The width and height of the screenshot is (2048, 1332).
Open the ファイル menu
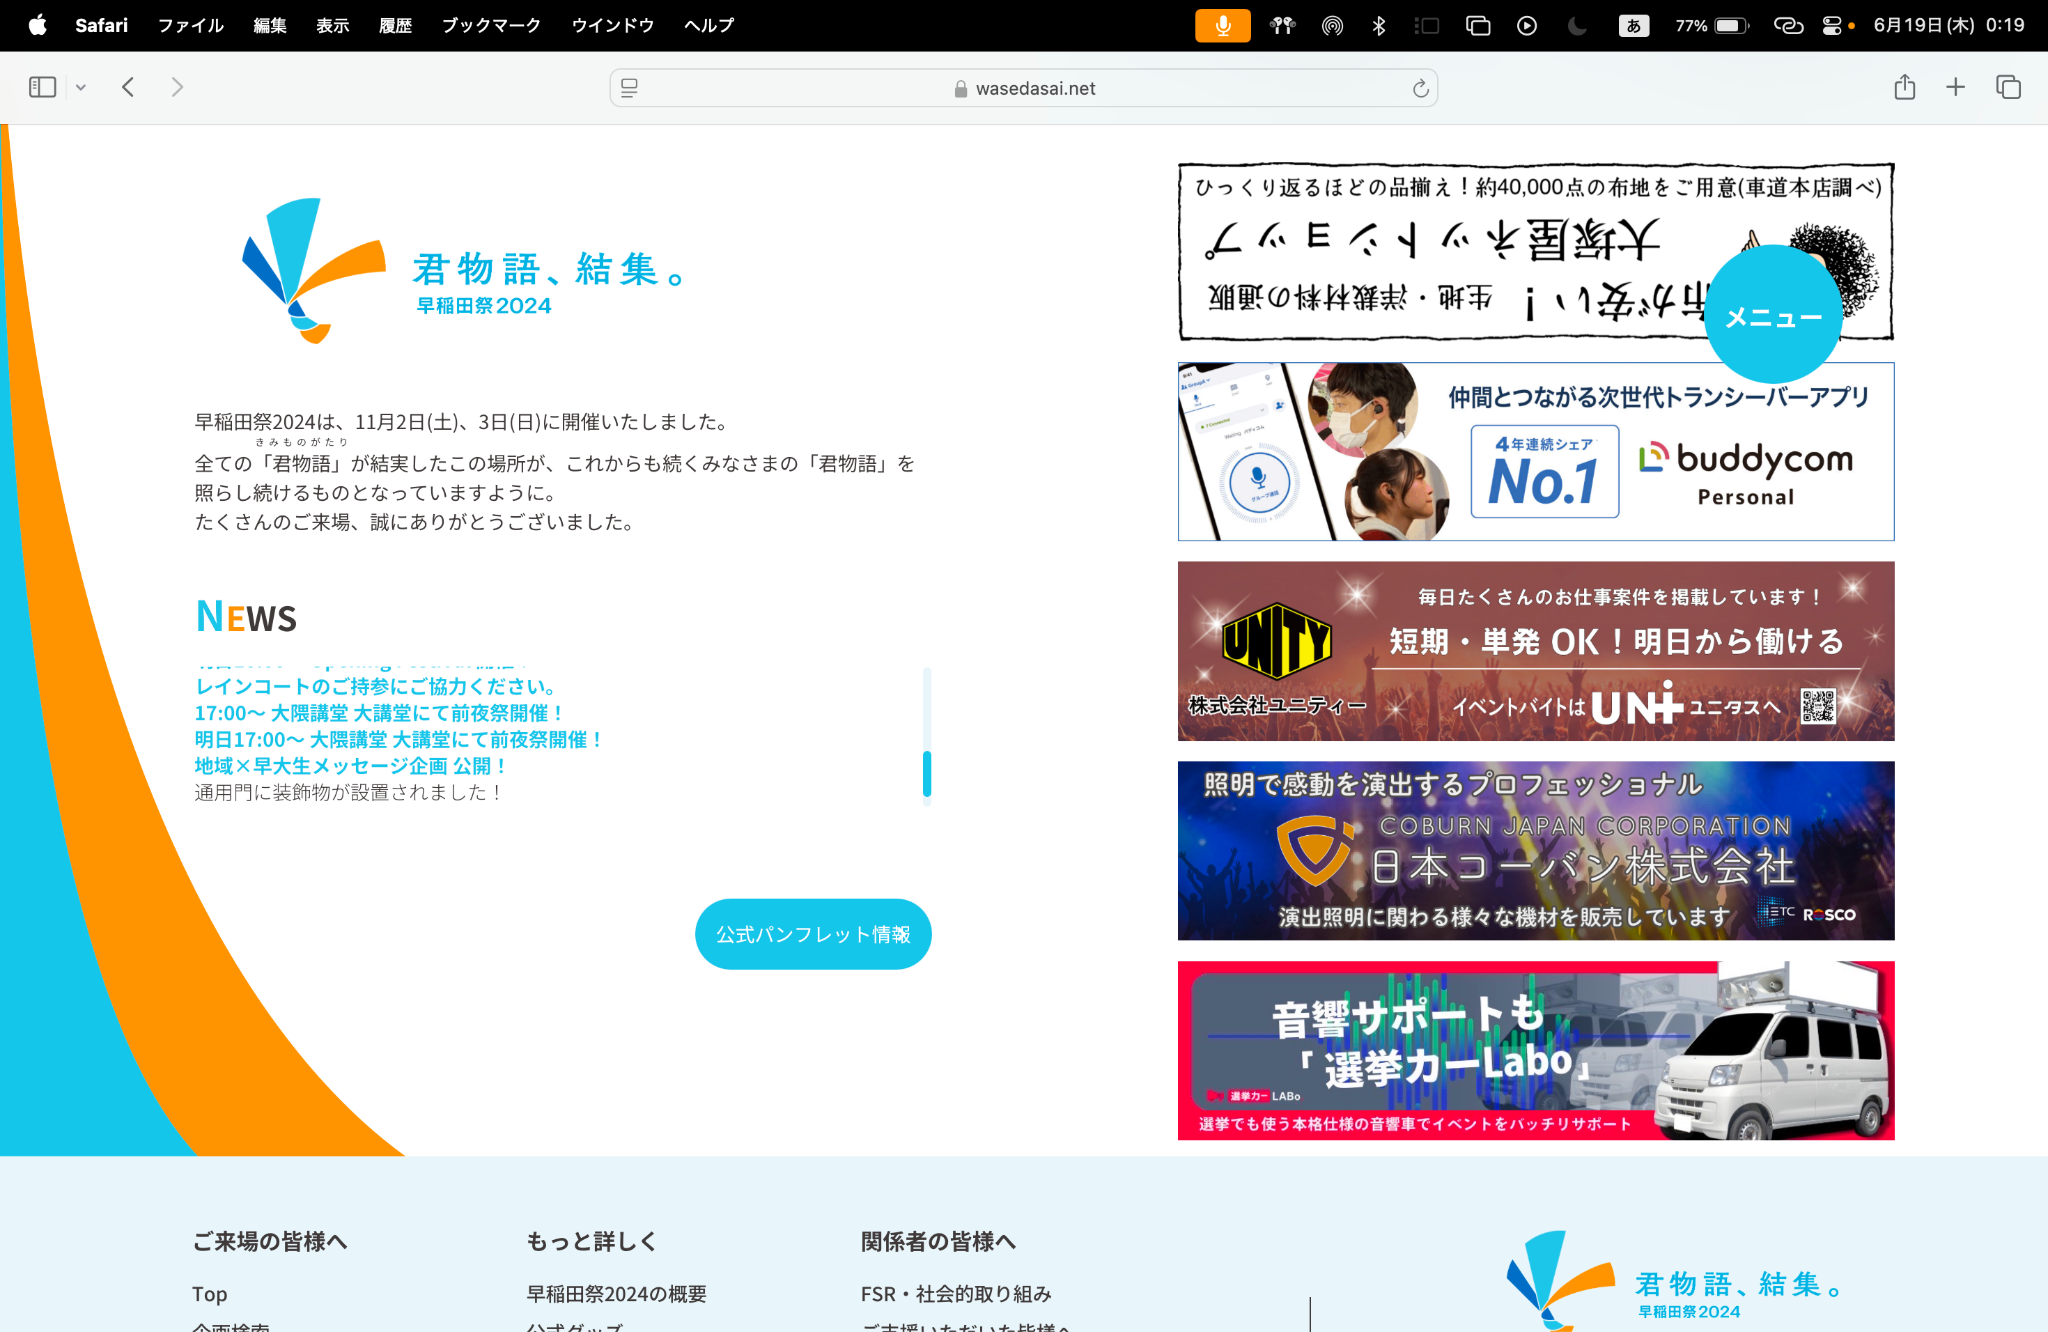pyautogui.click(x=190, y=25)
